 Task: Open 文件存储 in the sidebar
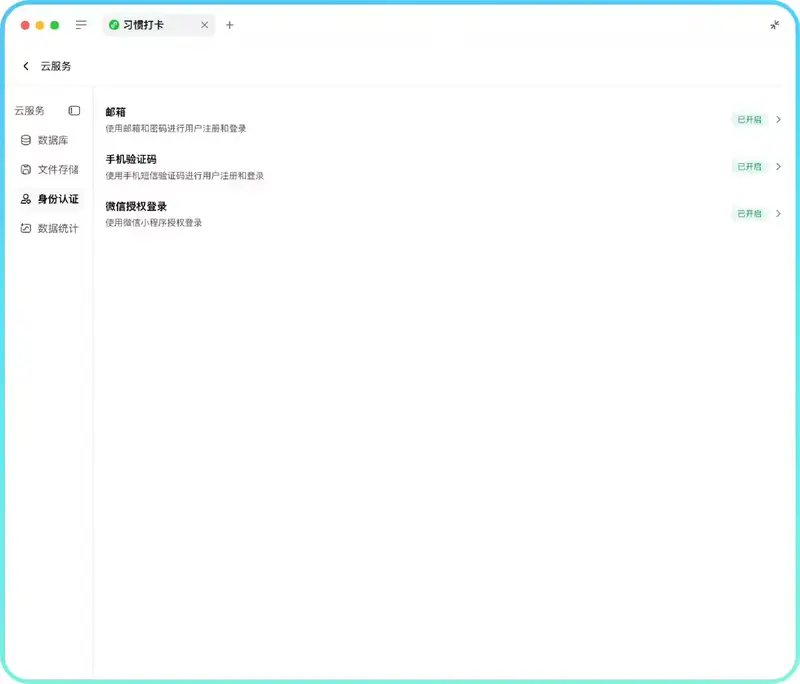[49, 169]
